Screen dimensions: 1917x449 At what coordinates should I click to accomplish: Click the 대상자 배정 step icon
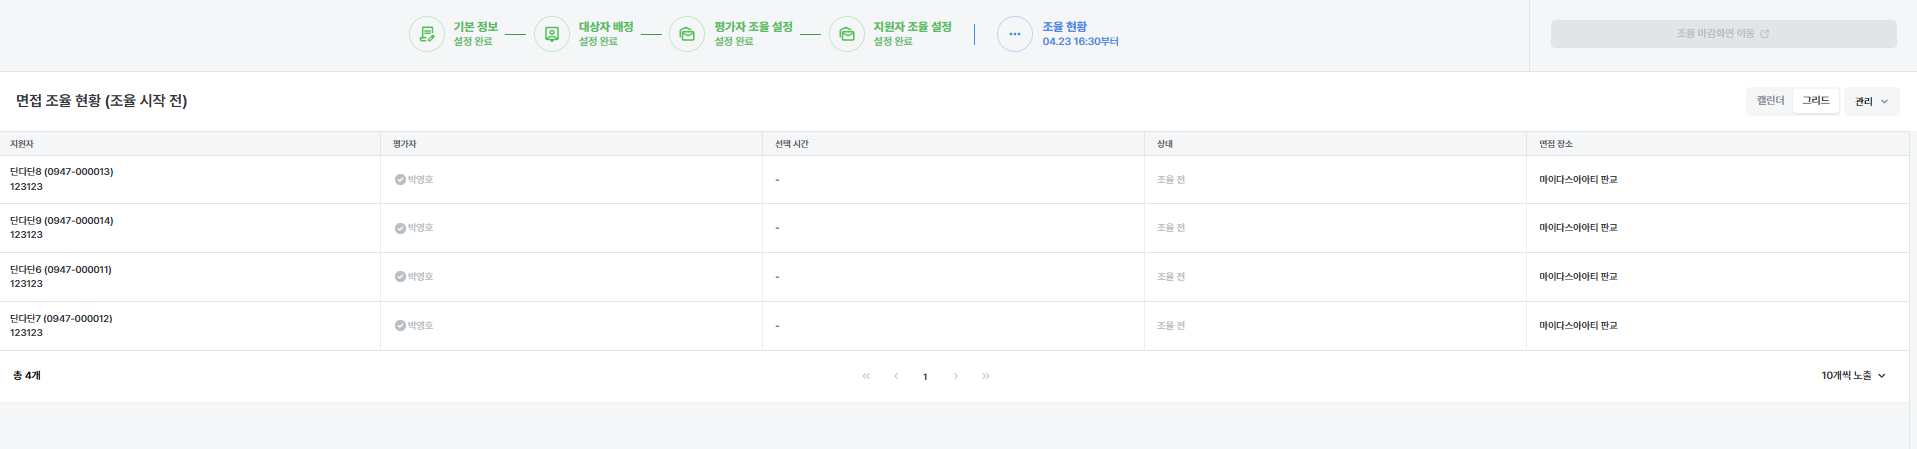[552, 34]
